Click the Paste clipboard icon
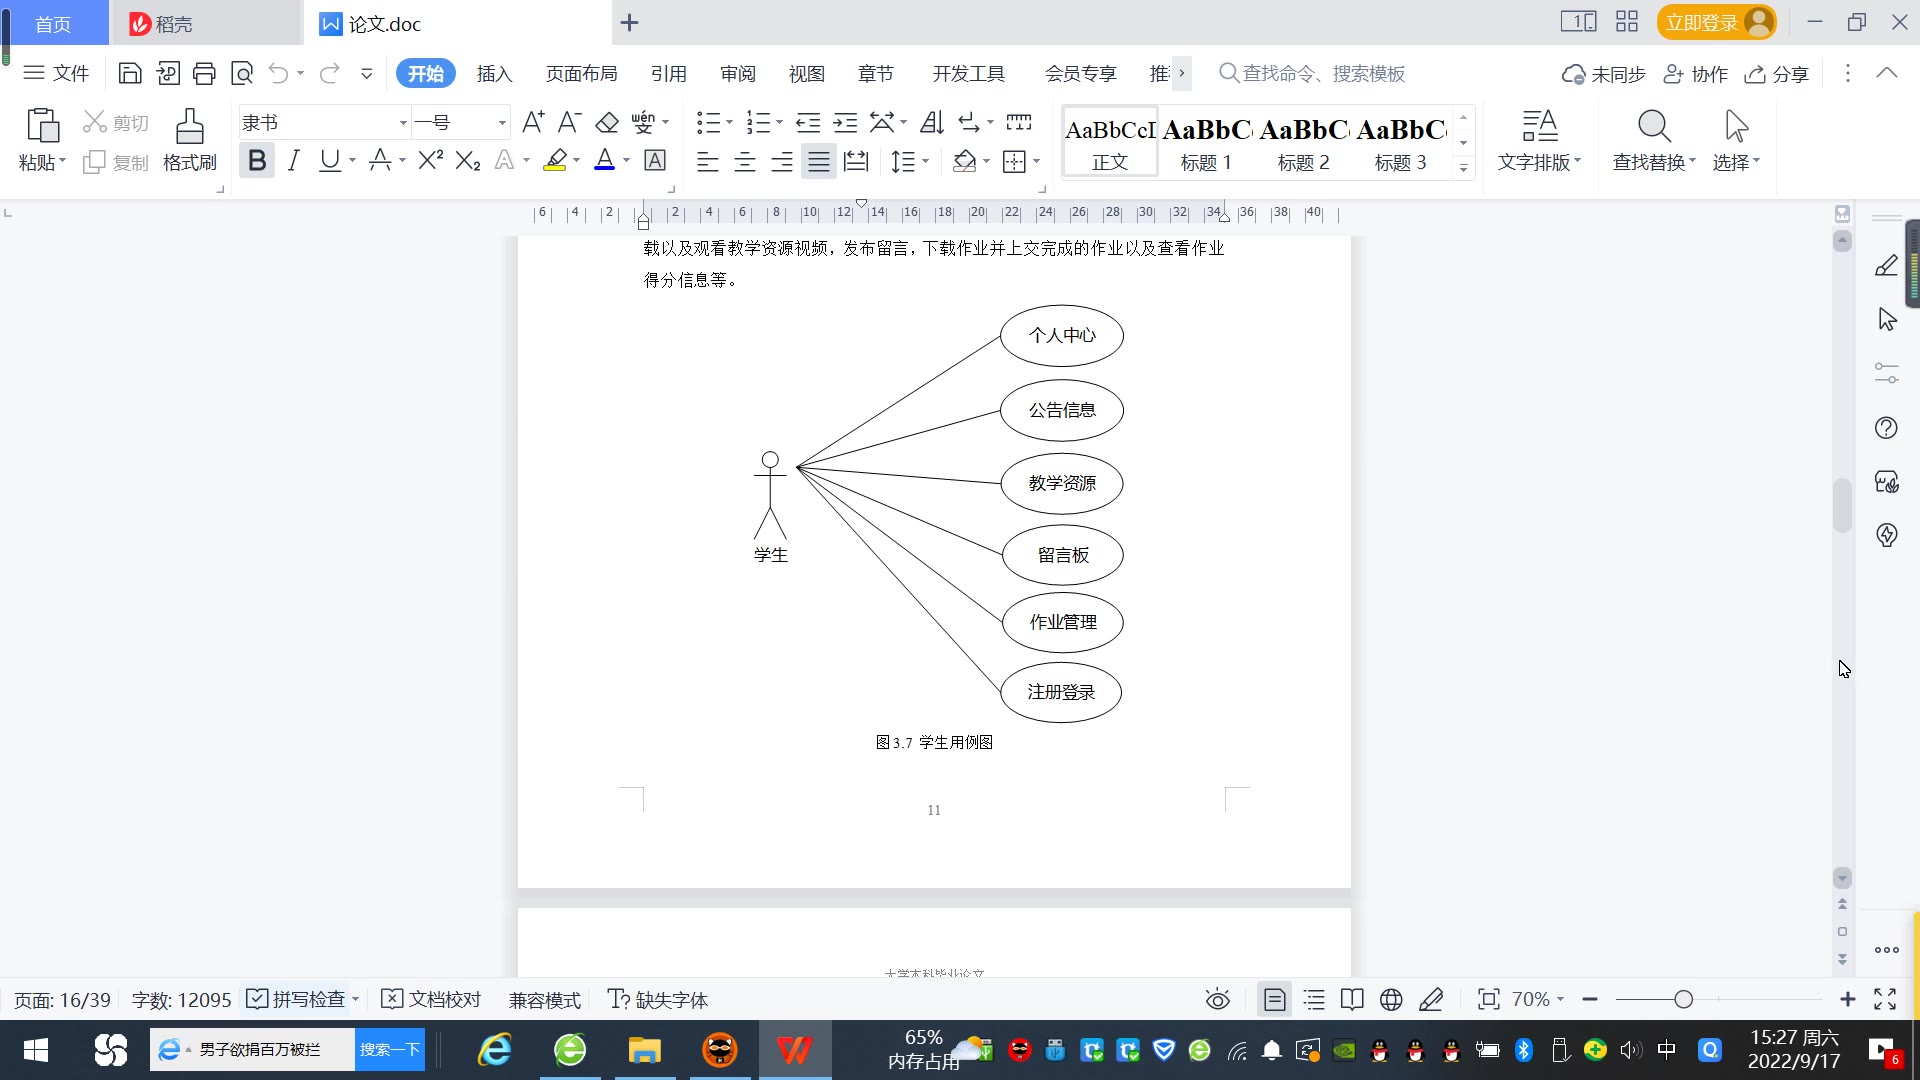 click(42, 126)
